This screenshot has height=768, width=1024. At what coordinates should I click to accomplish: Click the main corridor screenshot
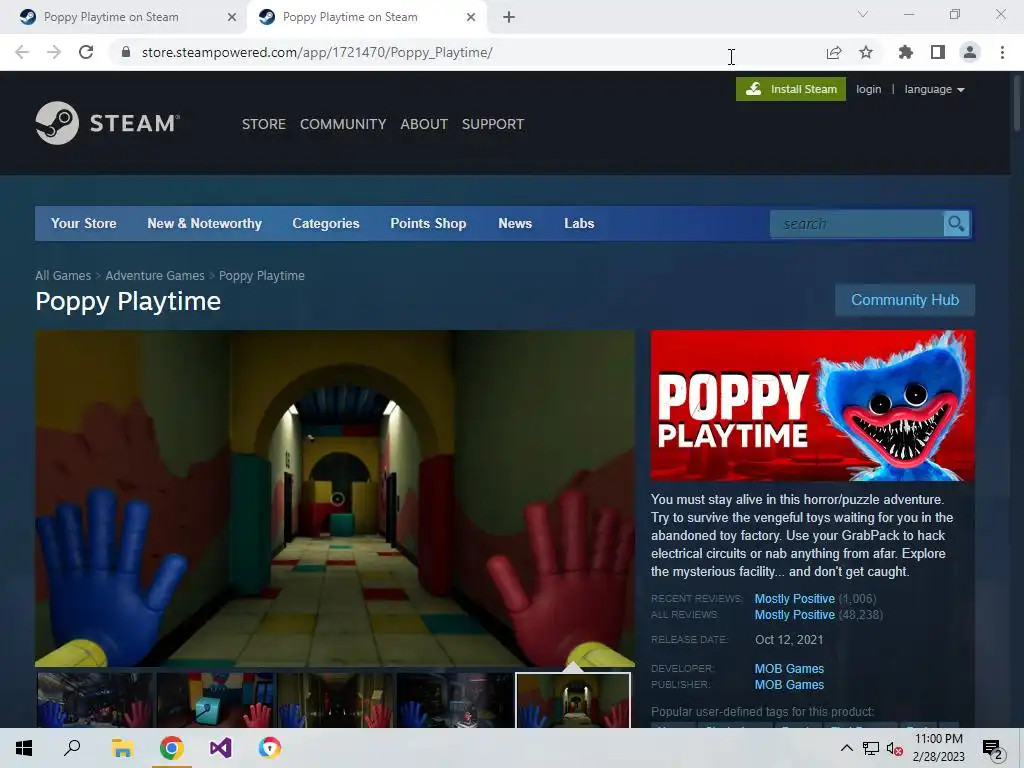pos(335,498)
